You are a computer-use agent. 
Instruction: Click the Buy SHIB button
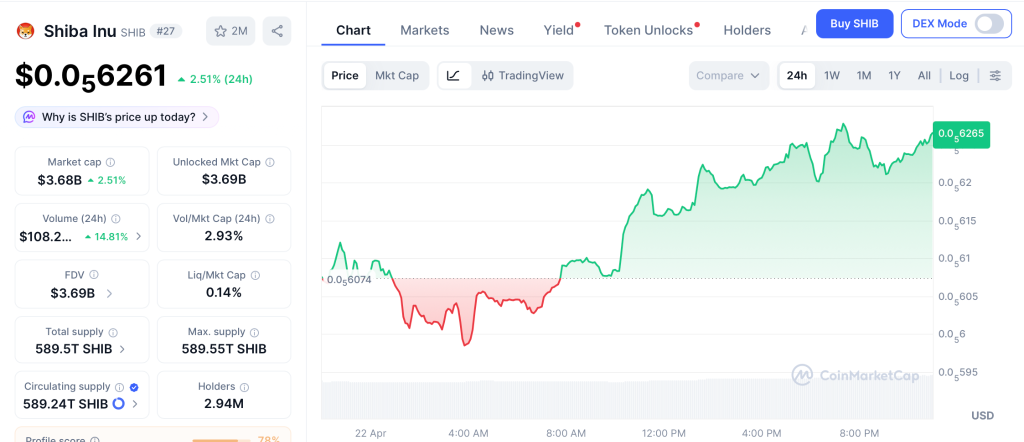[854, 23]
